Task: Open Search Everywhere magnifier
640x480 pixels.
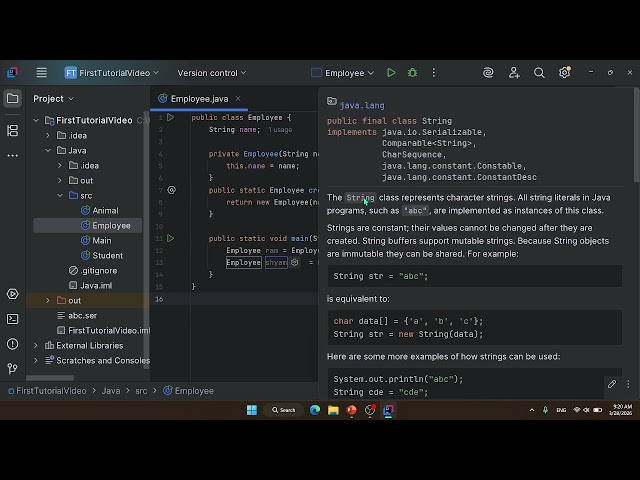Action: (539, 73)
